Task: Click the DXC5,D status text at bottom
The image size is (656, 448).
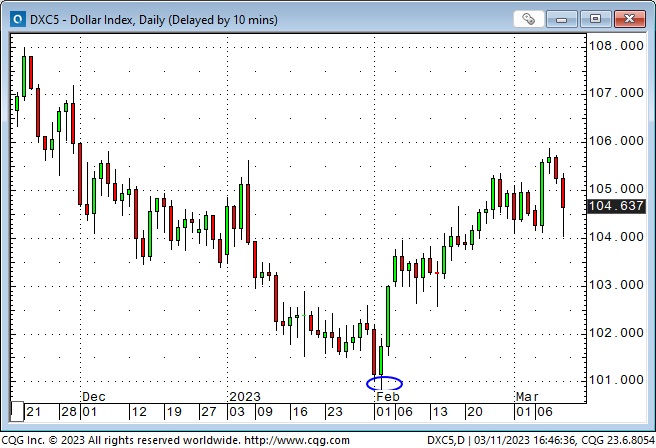Action: click(x=446, y=440)
